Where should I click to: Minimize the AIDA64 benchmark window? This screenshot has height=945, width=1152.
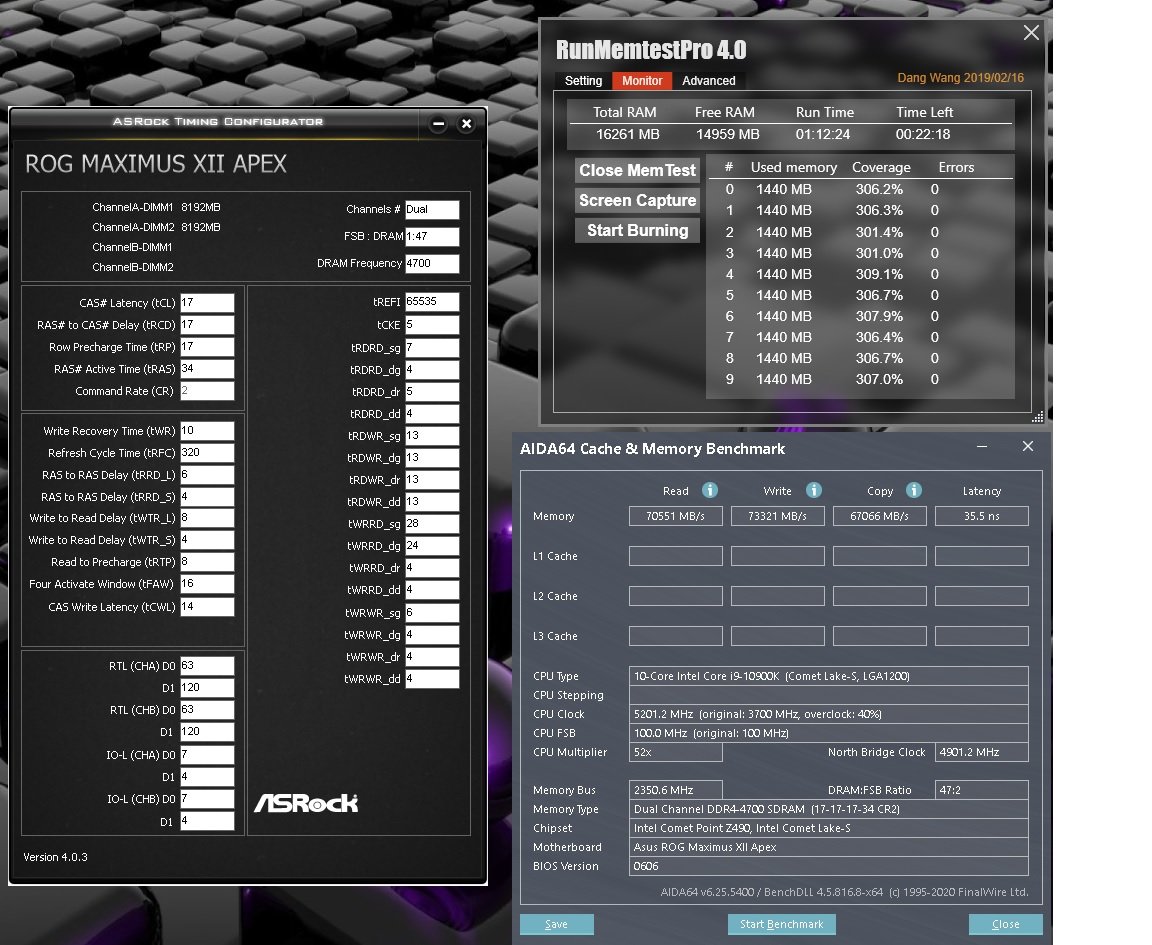click(x=982, y=447)
